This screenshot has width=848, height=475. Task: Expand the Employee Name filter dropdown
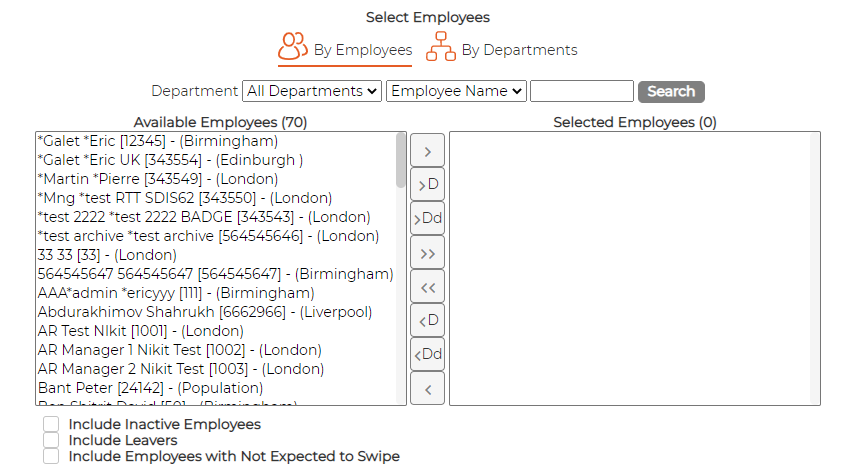pos(456,91)
